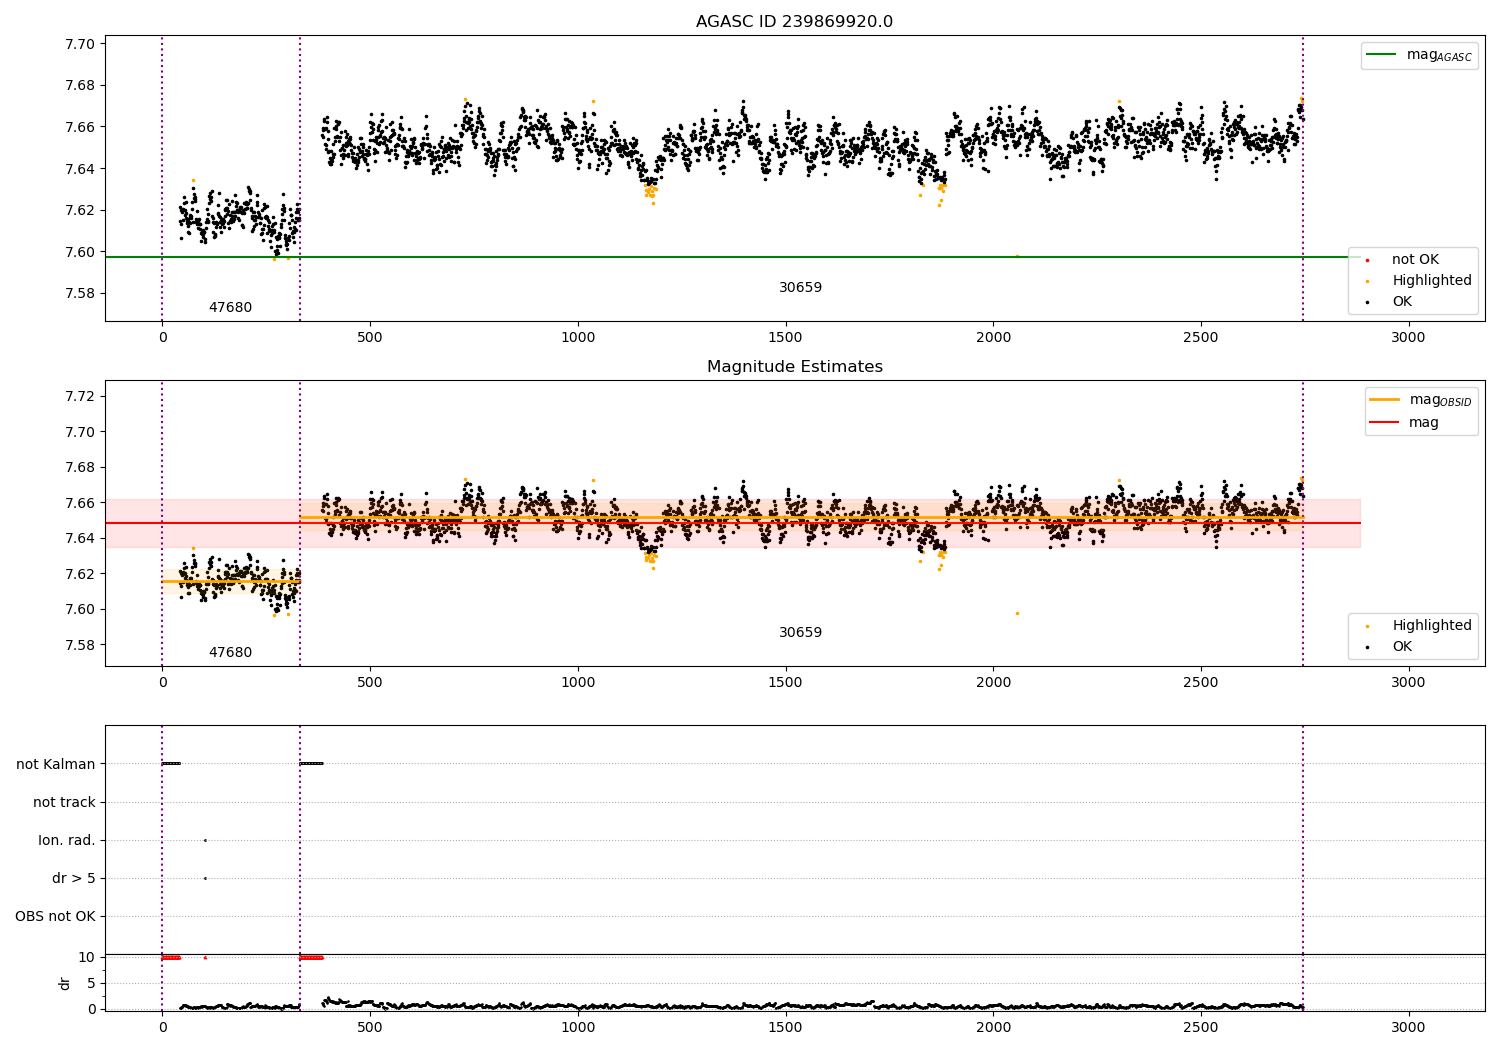Click obsid label '30659' in Magnitude Estimates plot
The width and height of the screenshot is (1500, 1050).
[x=800, y=632]
